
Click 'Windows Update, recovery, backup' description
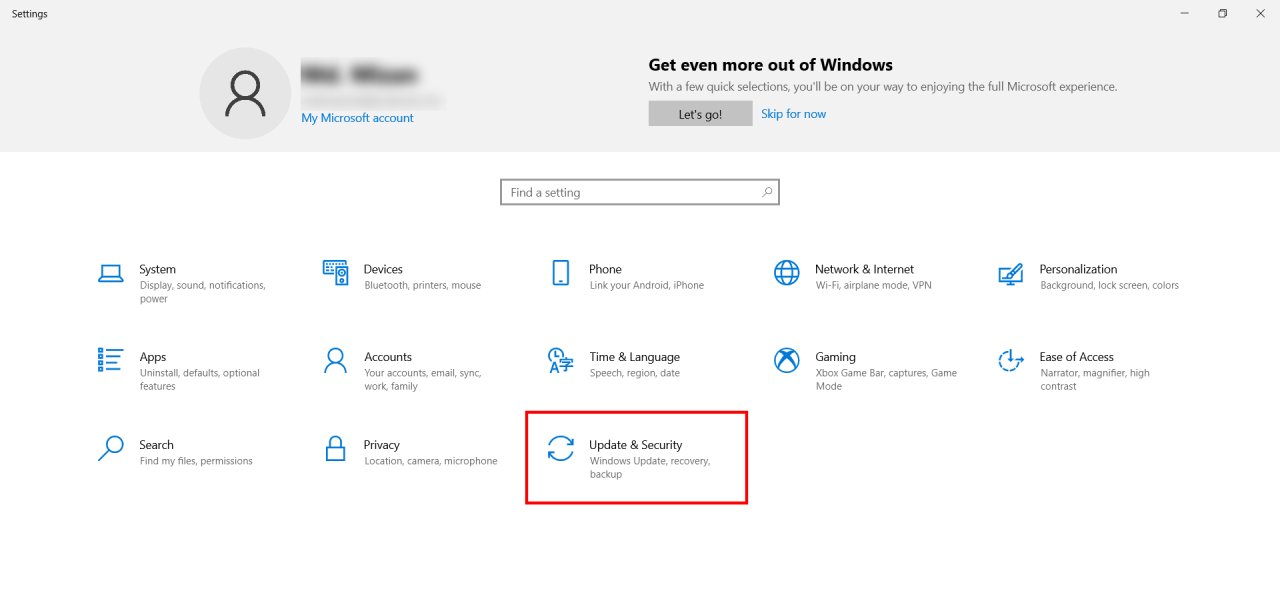coord(650,468)
